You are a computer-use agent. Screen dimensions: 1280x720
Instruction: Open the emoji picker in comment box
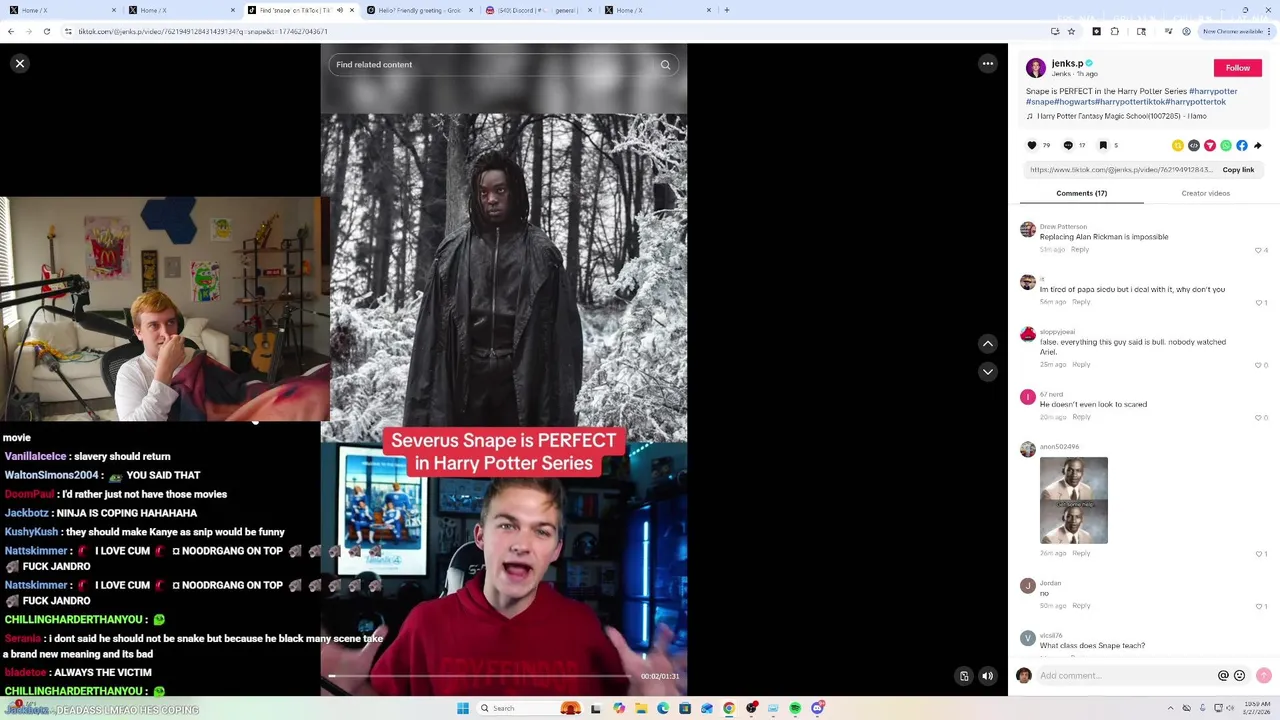pos(1239,676)
